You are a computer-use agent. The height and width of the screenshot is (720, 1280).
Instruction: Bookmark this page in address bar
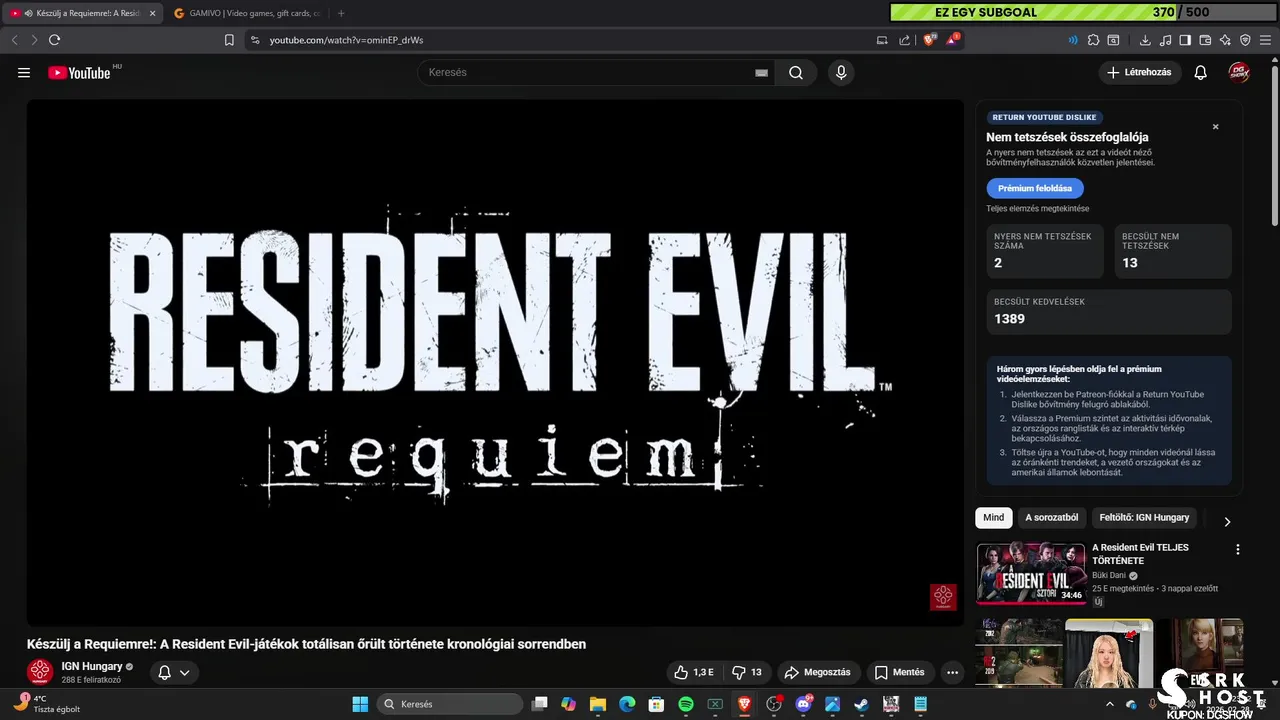[x=229, y=40]
